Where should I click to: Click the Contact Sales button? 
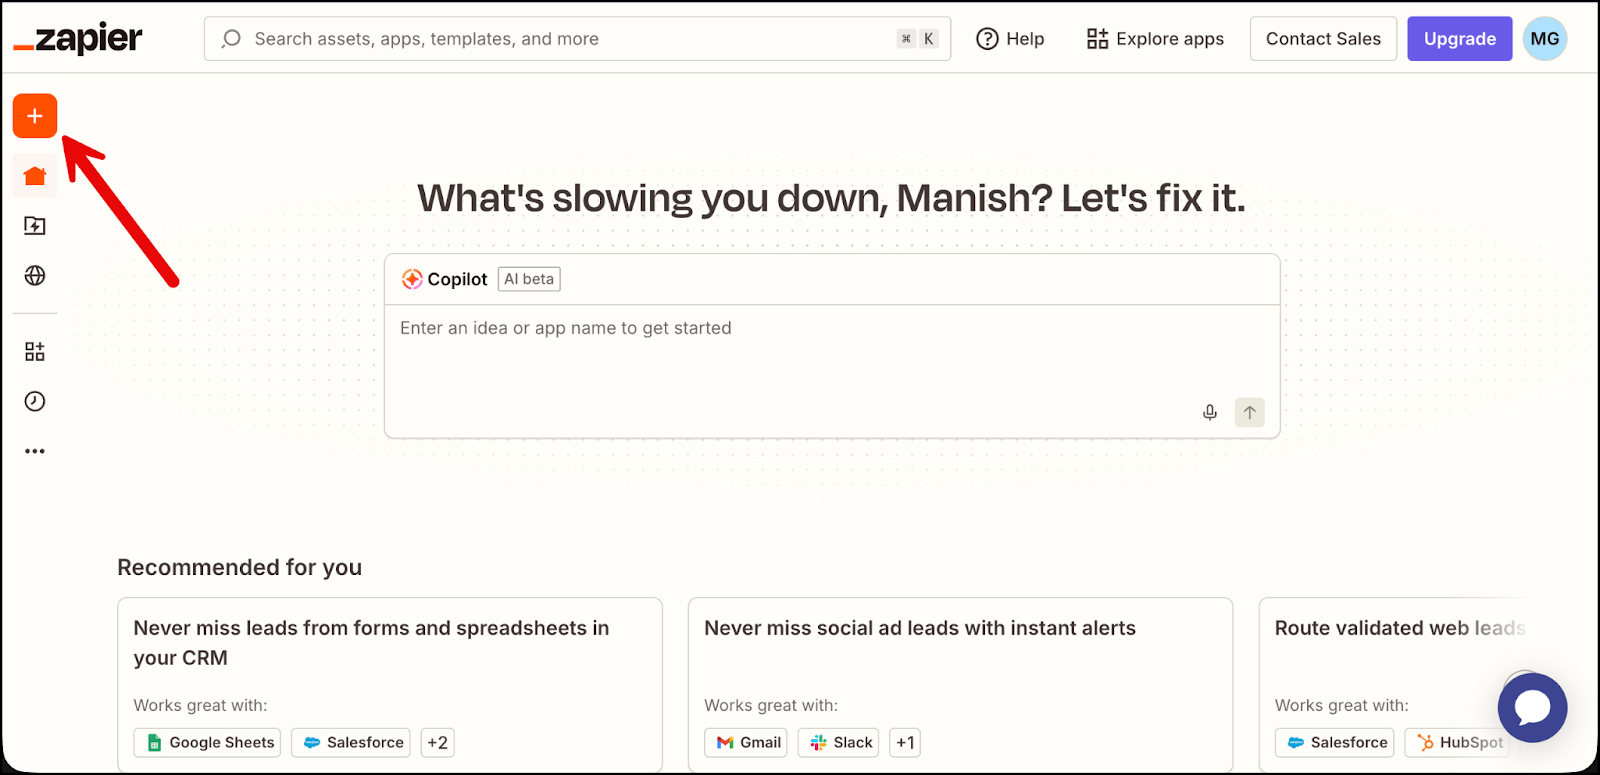[x=1323, y=39]
